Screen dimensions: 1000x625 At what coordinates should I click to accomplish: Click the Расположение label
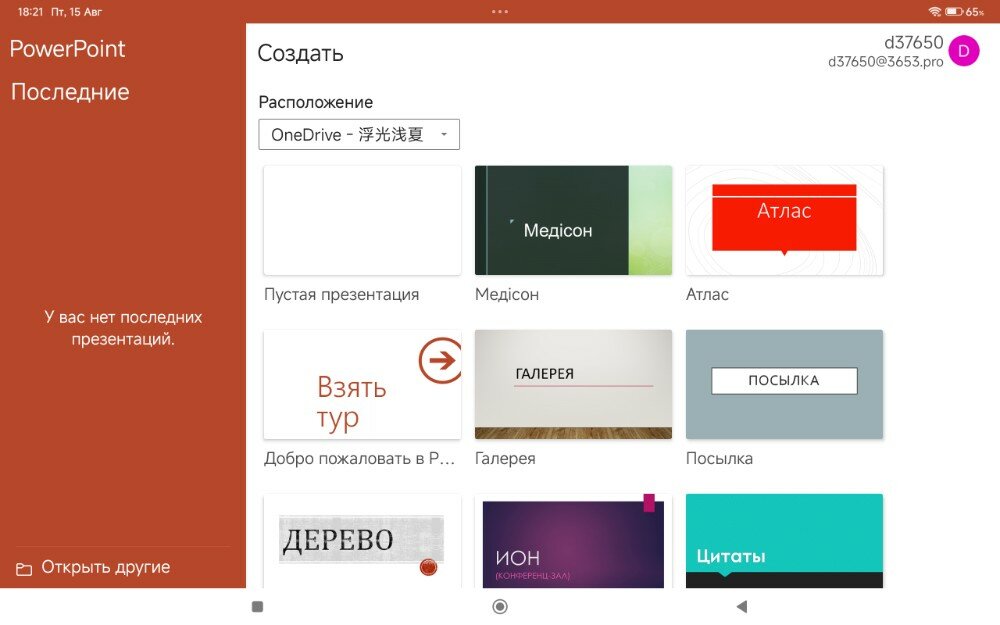tap(316, 102)
